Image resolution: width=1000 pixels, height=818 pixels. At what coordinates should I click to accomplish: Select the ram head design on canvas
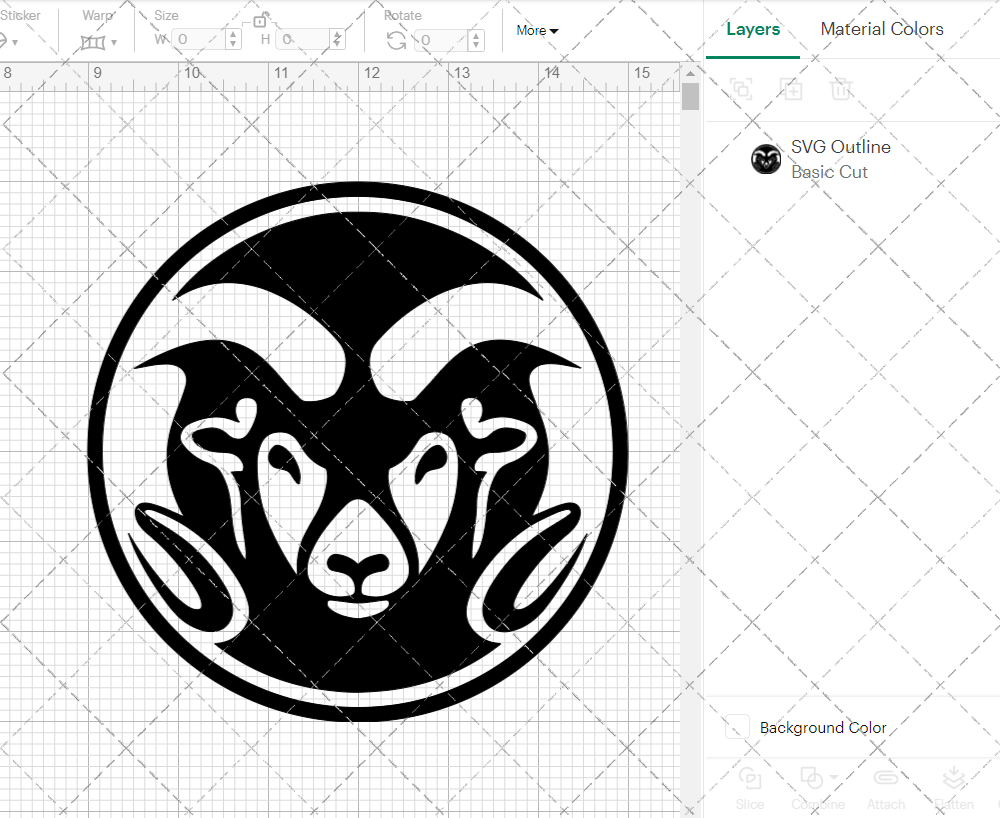coord(358,451)
